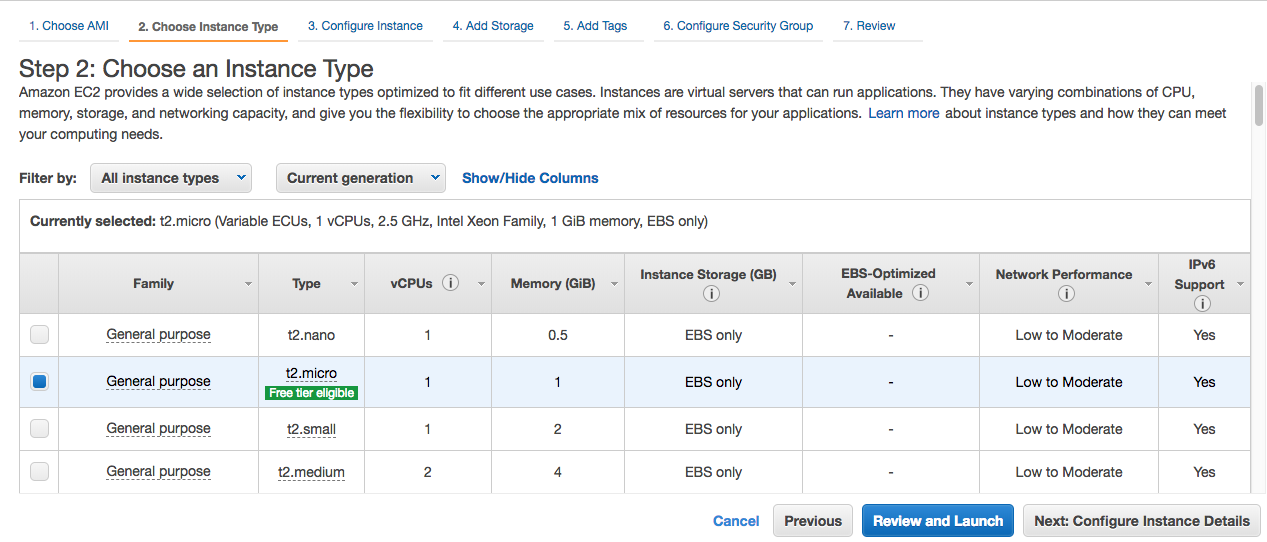The image size is (1267, 542).
Task: Open the Type column sort arrow
Action: coord(354,285)
